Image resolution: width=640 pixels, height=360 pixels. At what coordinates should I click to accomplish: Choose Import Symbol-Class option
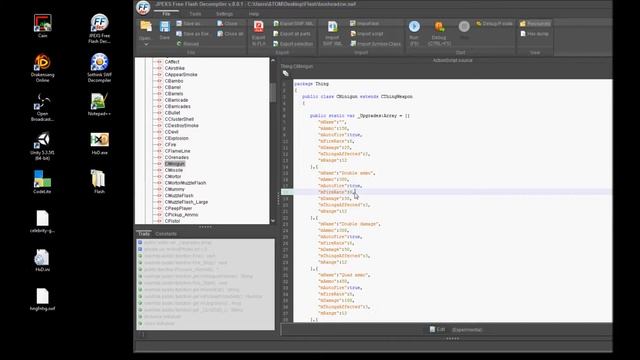coord(376,44)
